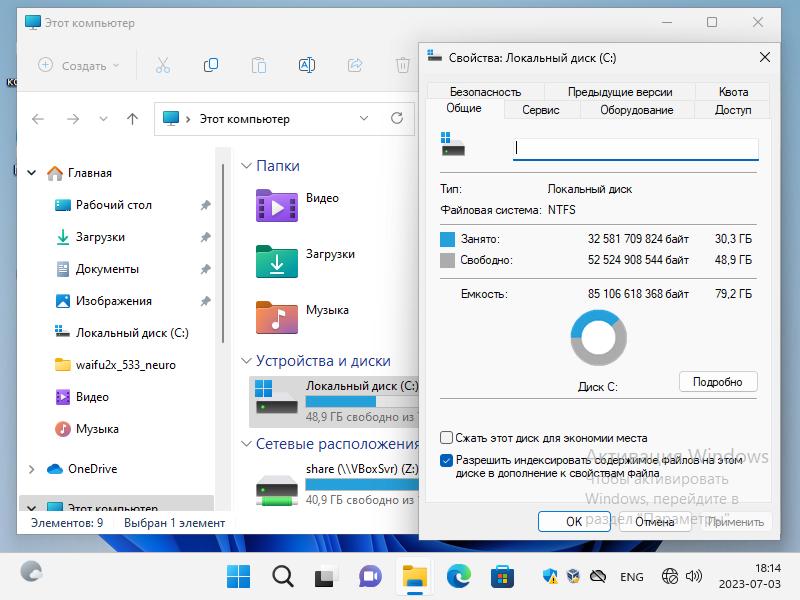Image resolution: width=800 pixels, height=600 pixels.
Task: Switch to the Безопасность tab
Action: coord(485,92)
